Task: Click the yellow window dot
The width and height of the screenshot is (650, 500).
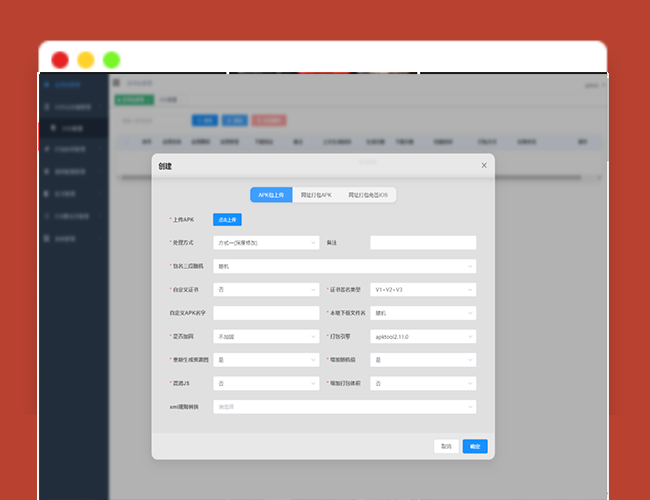Action: point(86,59)
